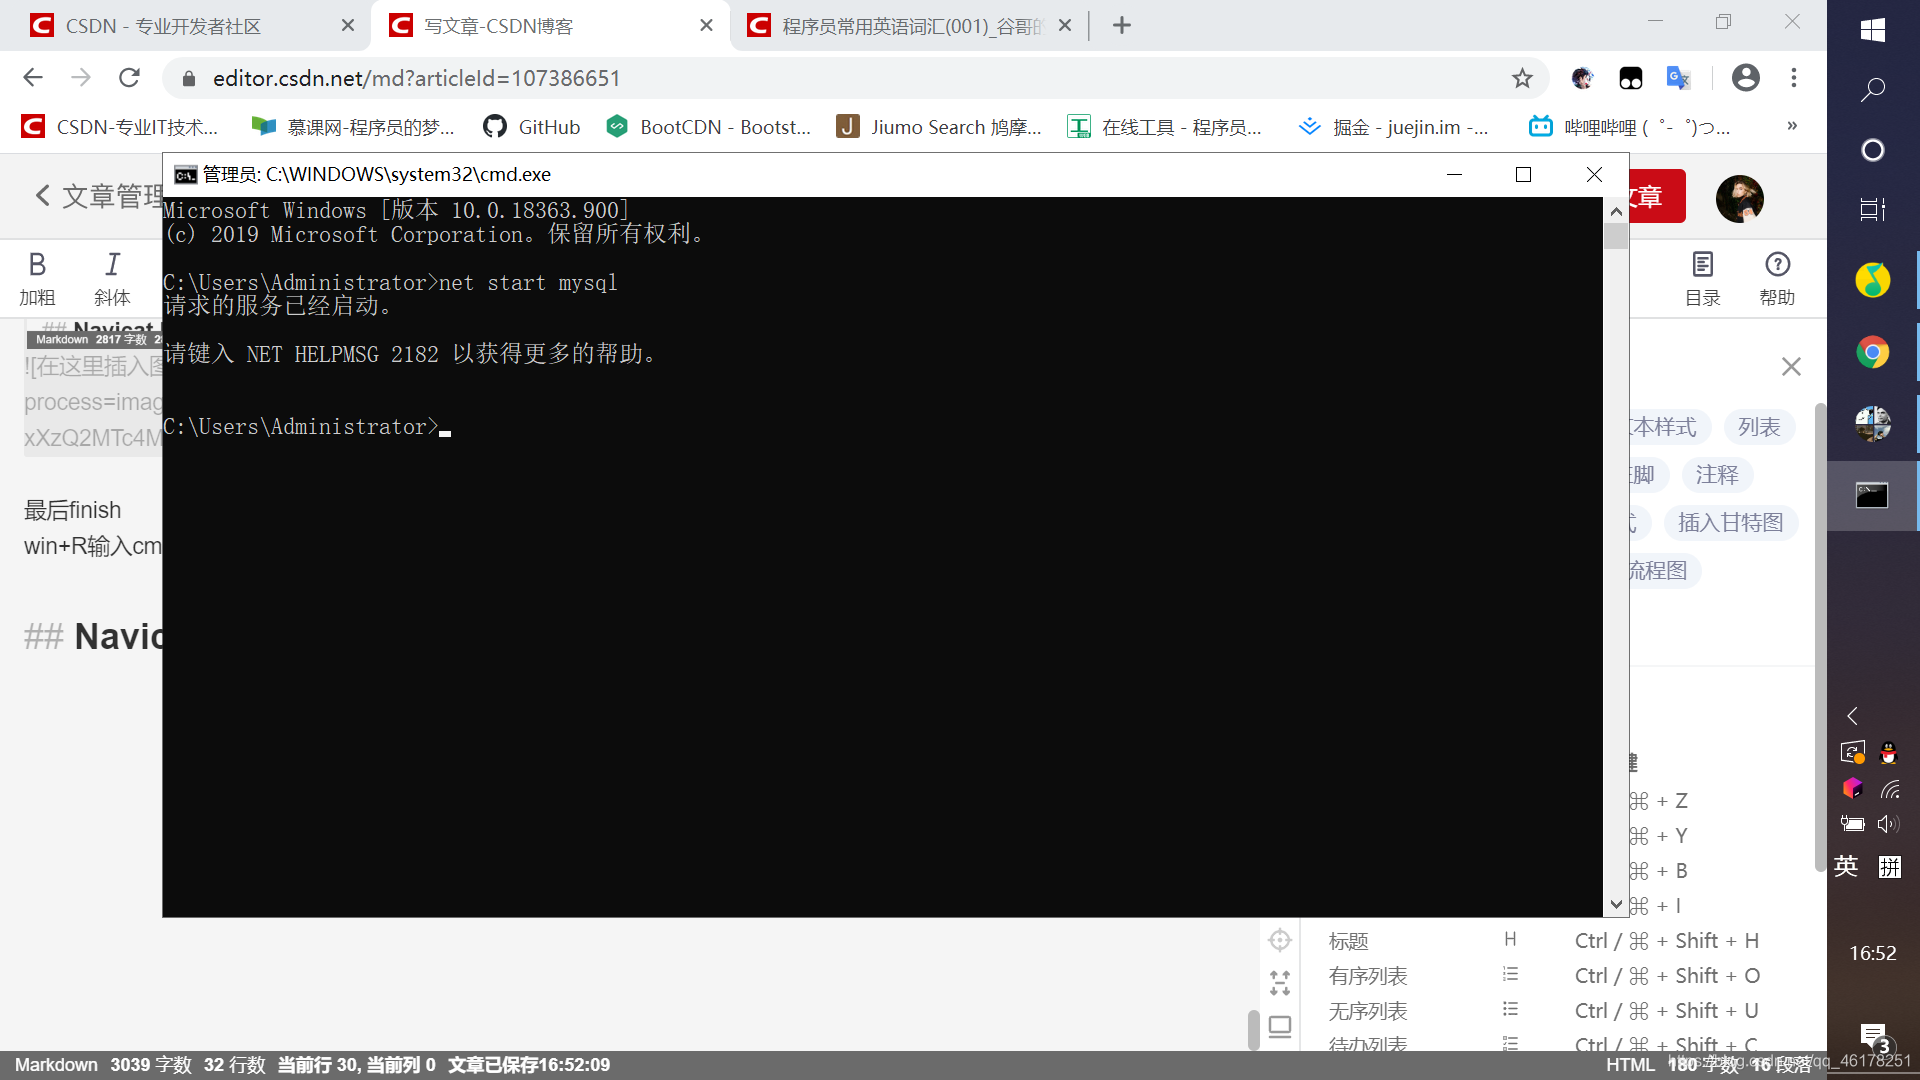Screen dimensions: 1920x1080
Task: Select the 列表 help chip
Action: [x=1759, y=427]
